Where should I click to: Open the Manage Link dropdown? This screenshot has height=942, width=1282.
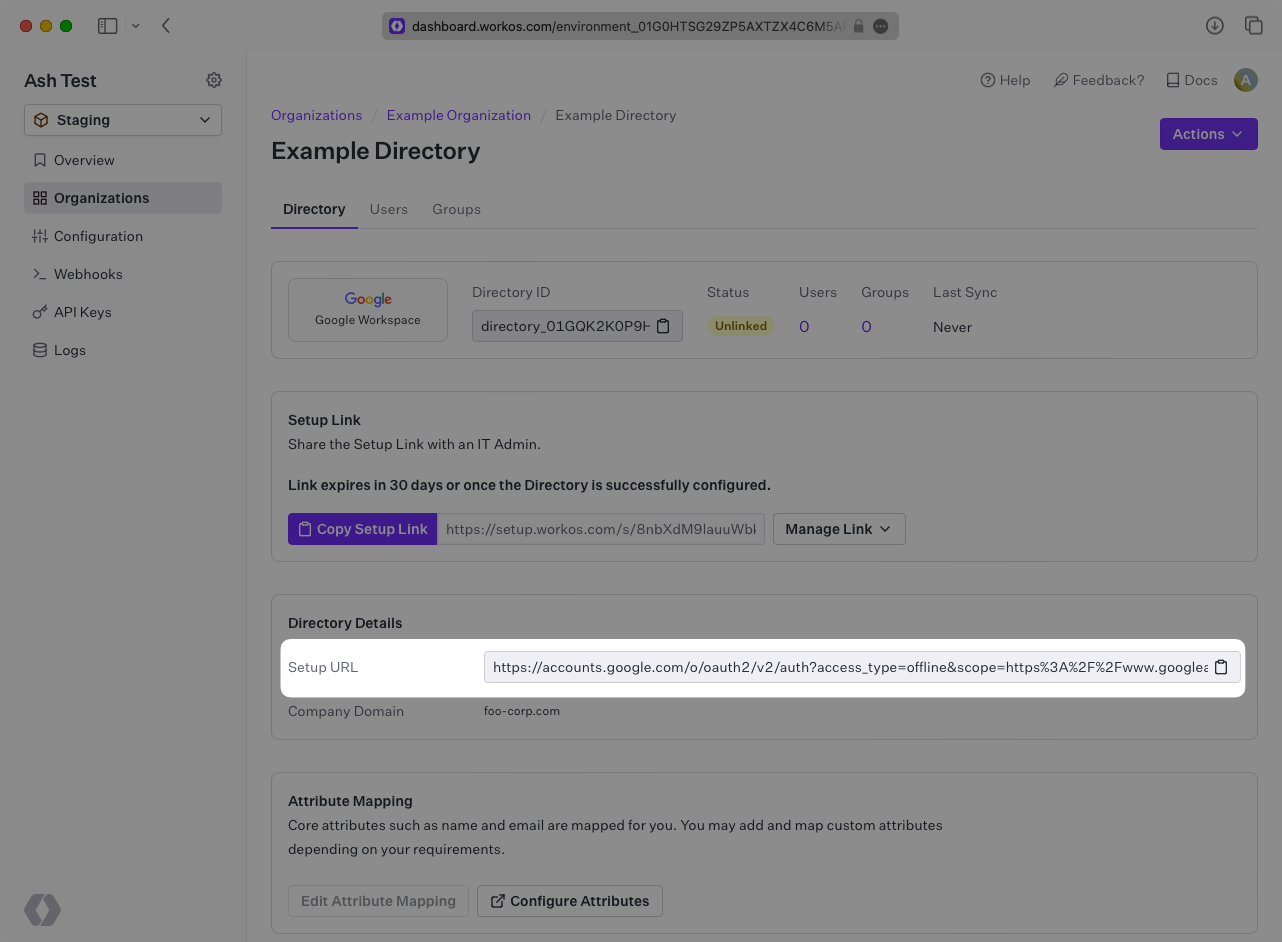[838, 529]
